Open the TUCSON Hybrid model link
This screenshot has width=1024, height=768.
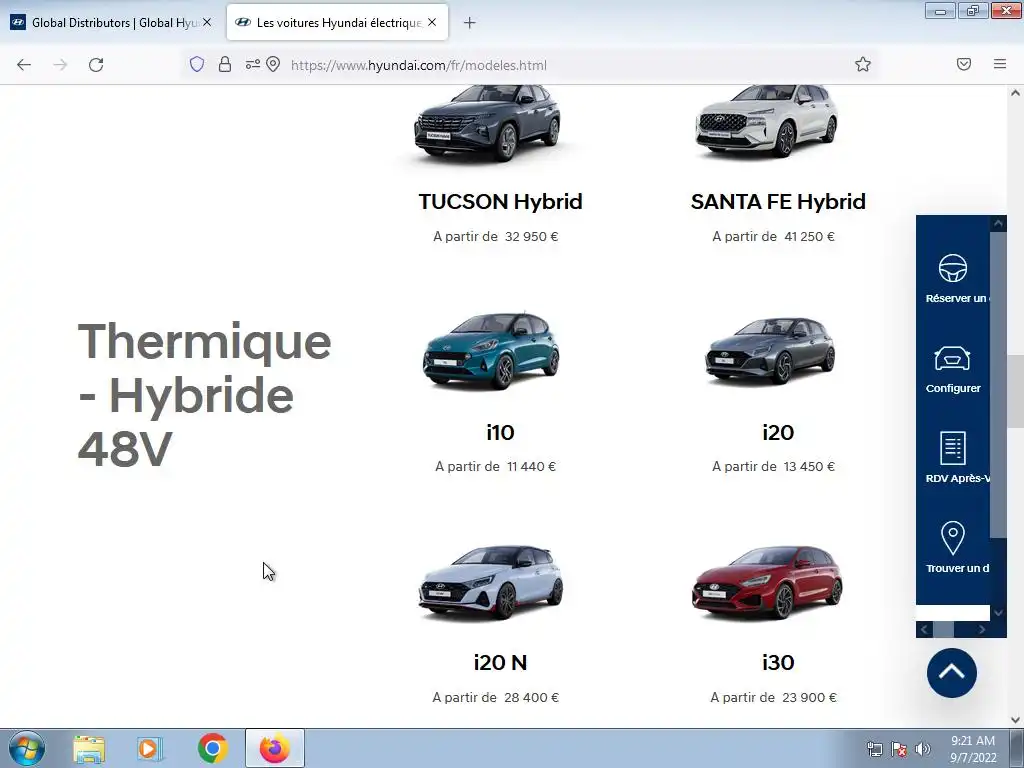(x=500, y=202)
